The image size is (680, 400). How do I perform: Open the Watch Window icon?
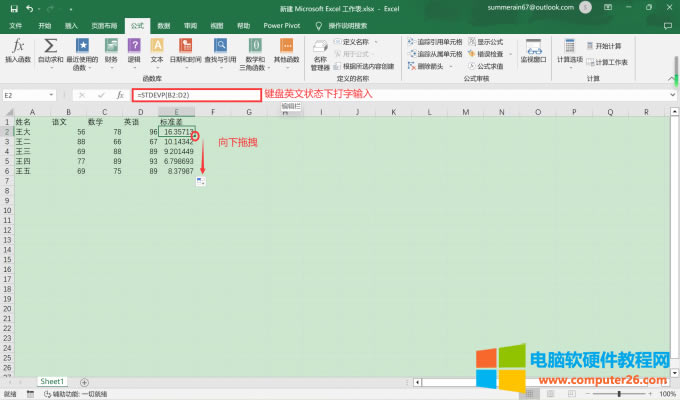click(534, 52)
